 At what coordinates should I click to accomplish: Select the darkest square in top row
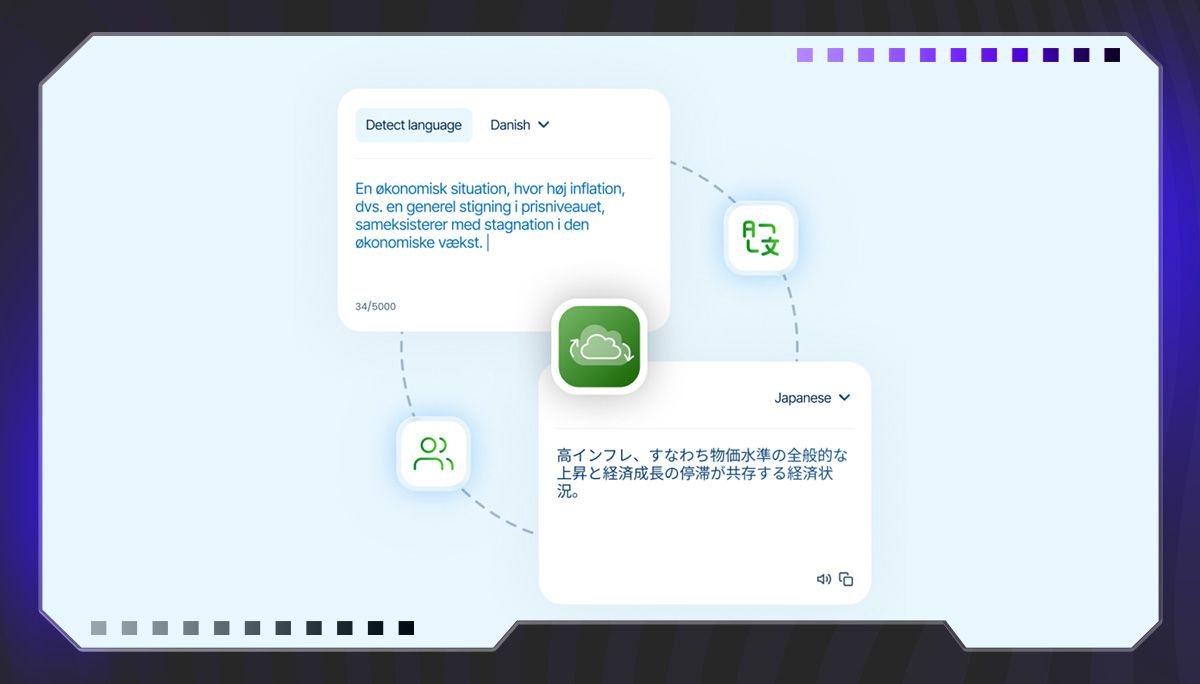click(x=1111, y=55)
